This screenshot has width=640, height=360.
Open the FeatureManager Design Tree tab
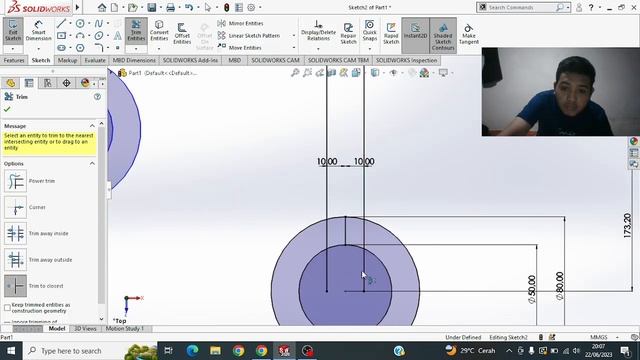click(11, 83)
